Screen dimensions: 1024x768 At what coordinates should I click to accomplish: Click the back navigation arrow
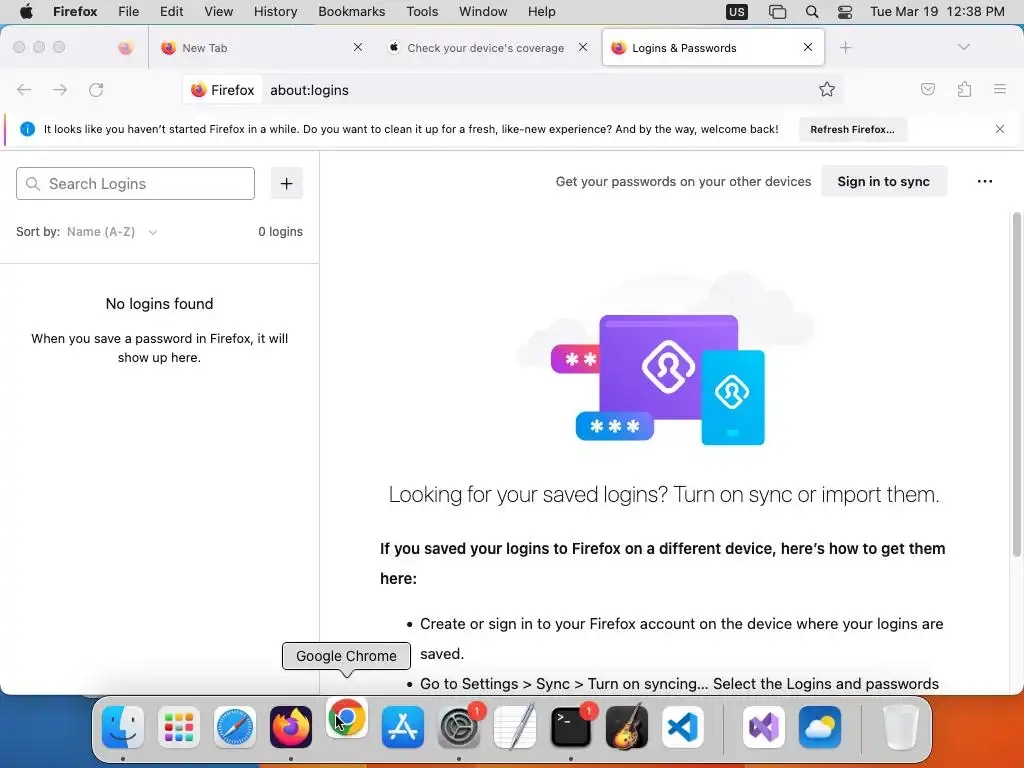tap(24, 89)
